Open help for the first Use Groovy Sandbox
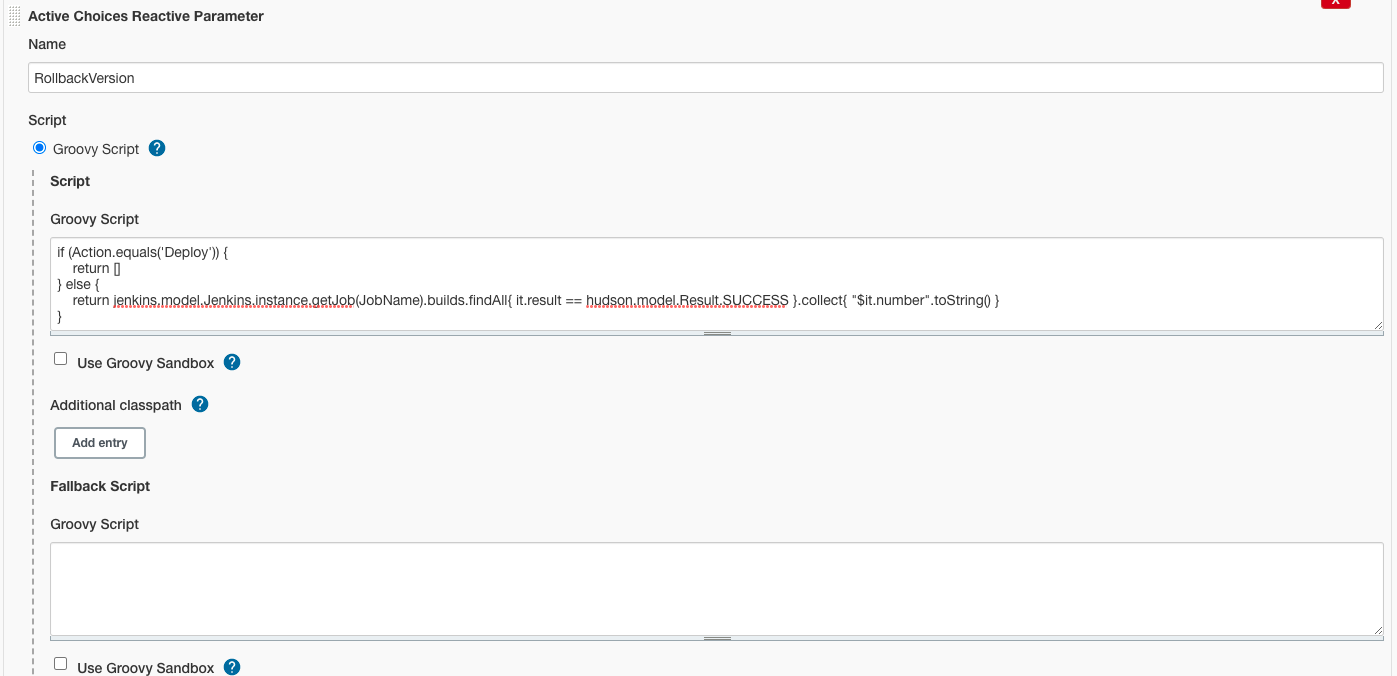Image resolution: width=1397 pixels, height=676 pixels. tap(232, 362)
